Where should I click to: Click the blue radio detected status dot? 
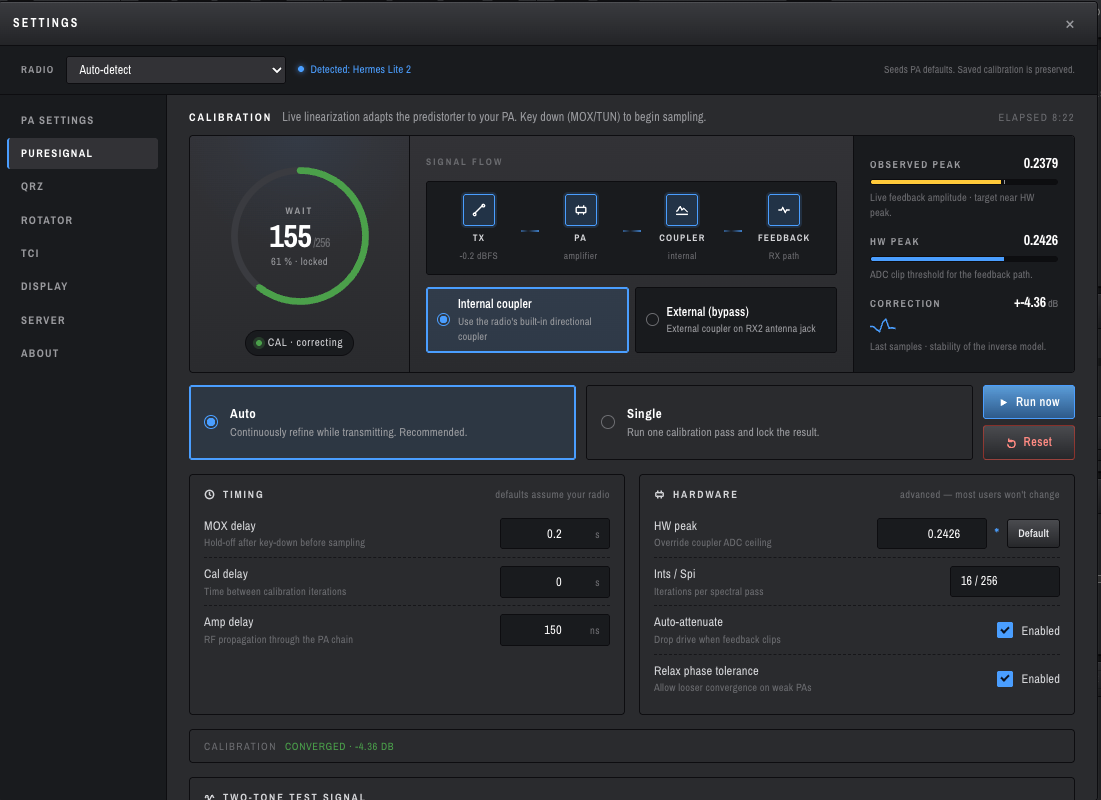(x=301, y=70)
